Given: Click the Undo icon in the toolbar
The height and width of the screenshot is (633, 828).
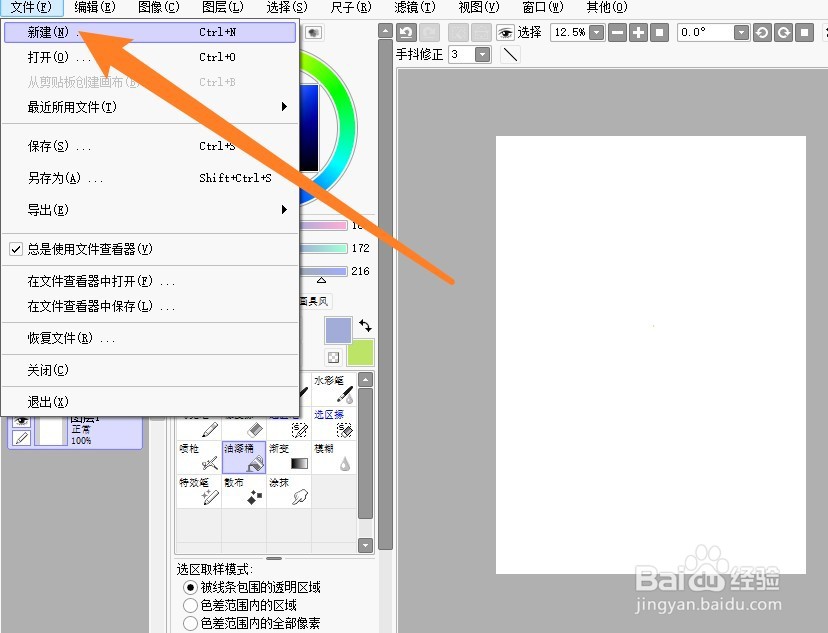Looking at the screenshot, I should coord(406,33).
